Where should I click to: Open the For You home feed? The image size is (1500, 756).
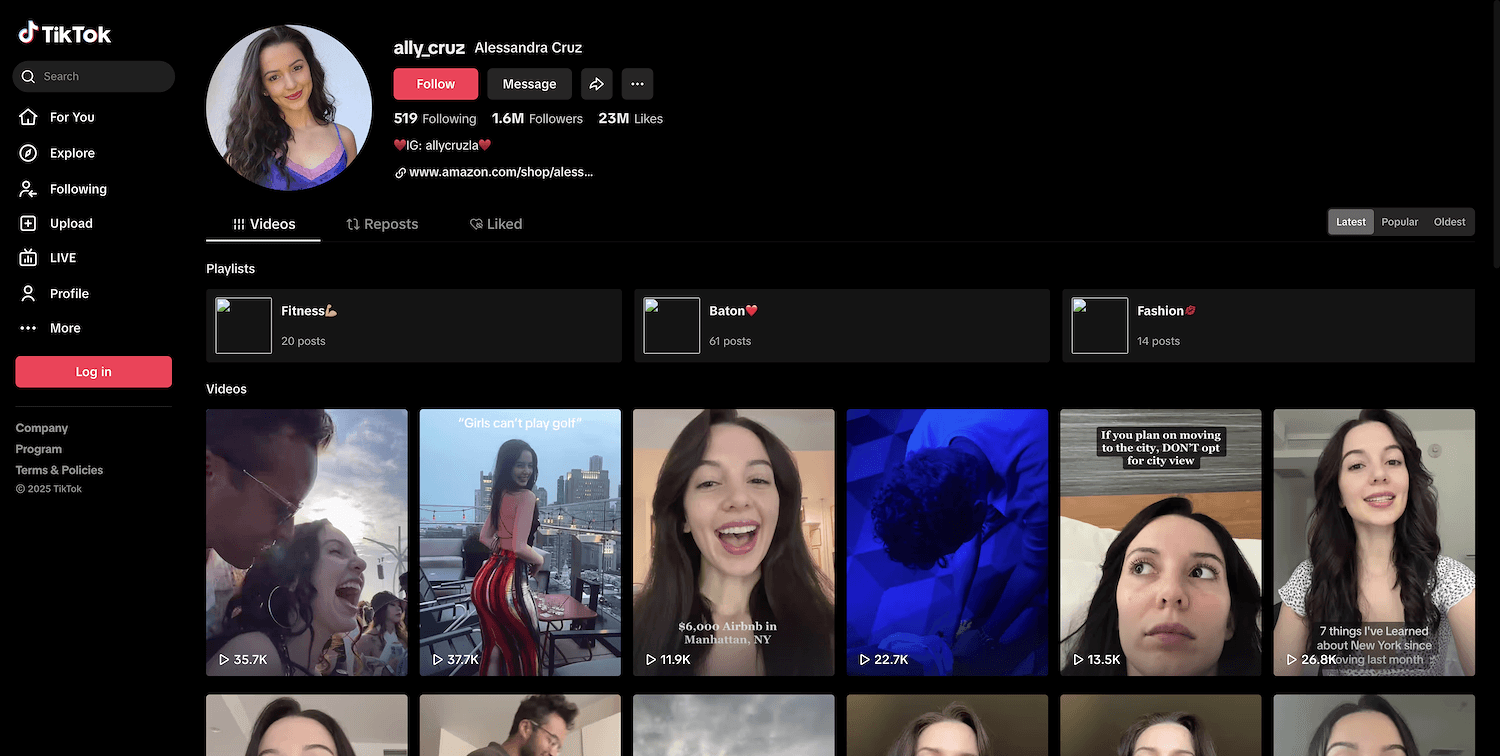pos(72,117)
